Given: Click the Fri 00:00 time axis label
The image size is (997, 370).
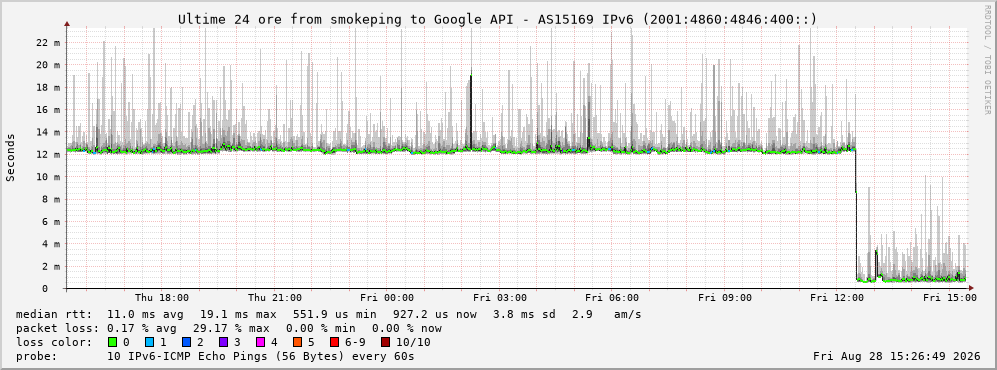Looking at the screenshot, I should (387, 298).
